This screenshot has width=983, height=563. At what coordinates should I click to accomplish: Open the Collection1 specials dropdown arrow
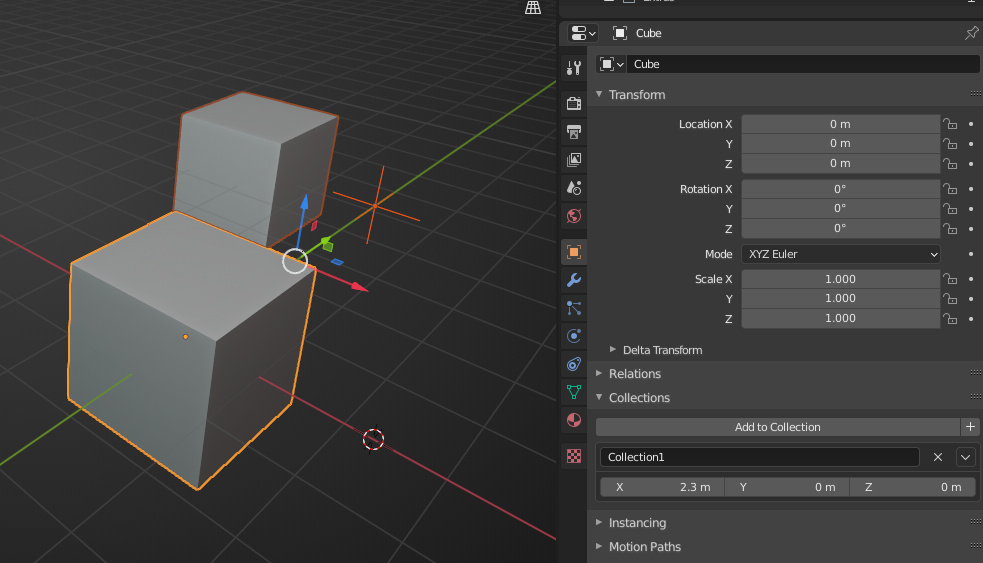pyautogui.click(x=965, y=457)
